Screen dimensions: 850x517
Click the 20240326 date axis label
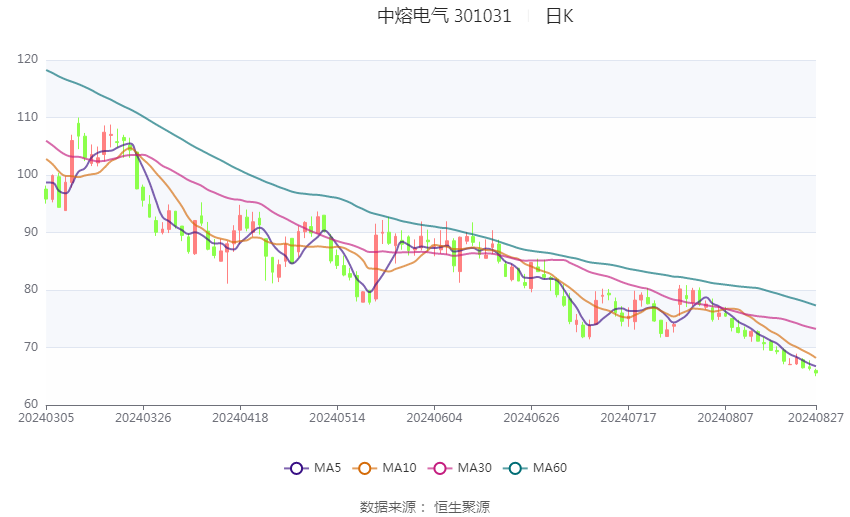143,418
